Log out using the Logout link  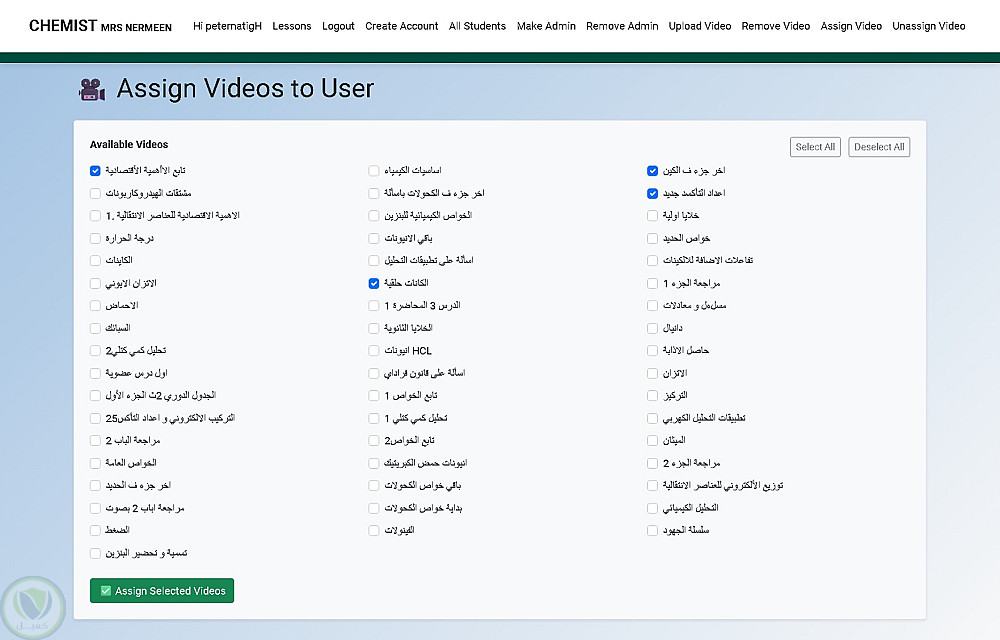(x=338, y=26)
